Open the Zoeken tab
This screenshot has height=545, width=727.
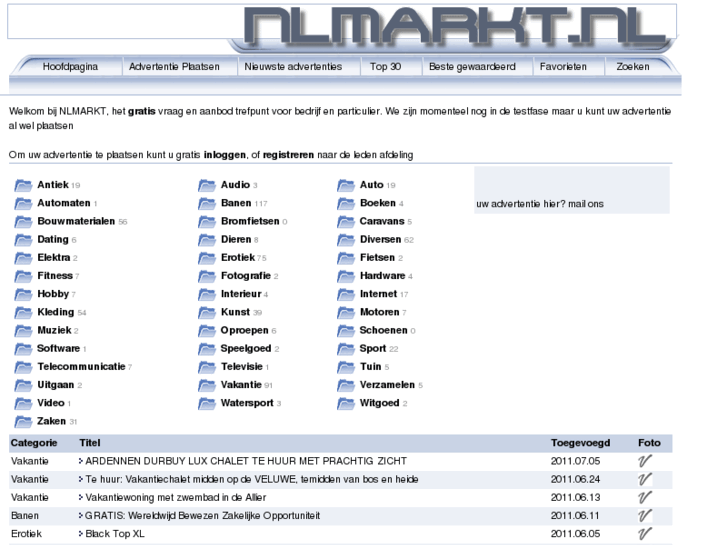click(x=632, y=67)
